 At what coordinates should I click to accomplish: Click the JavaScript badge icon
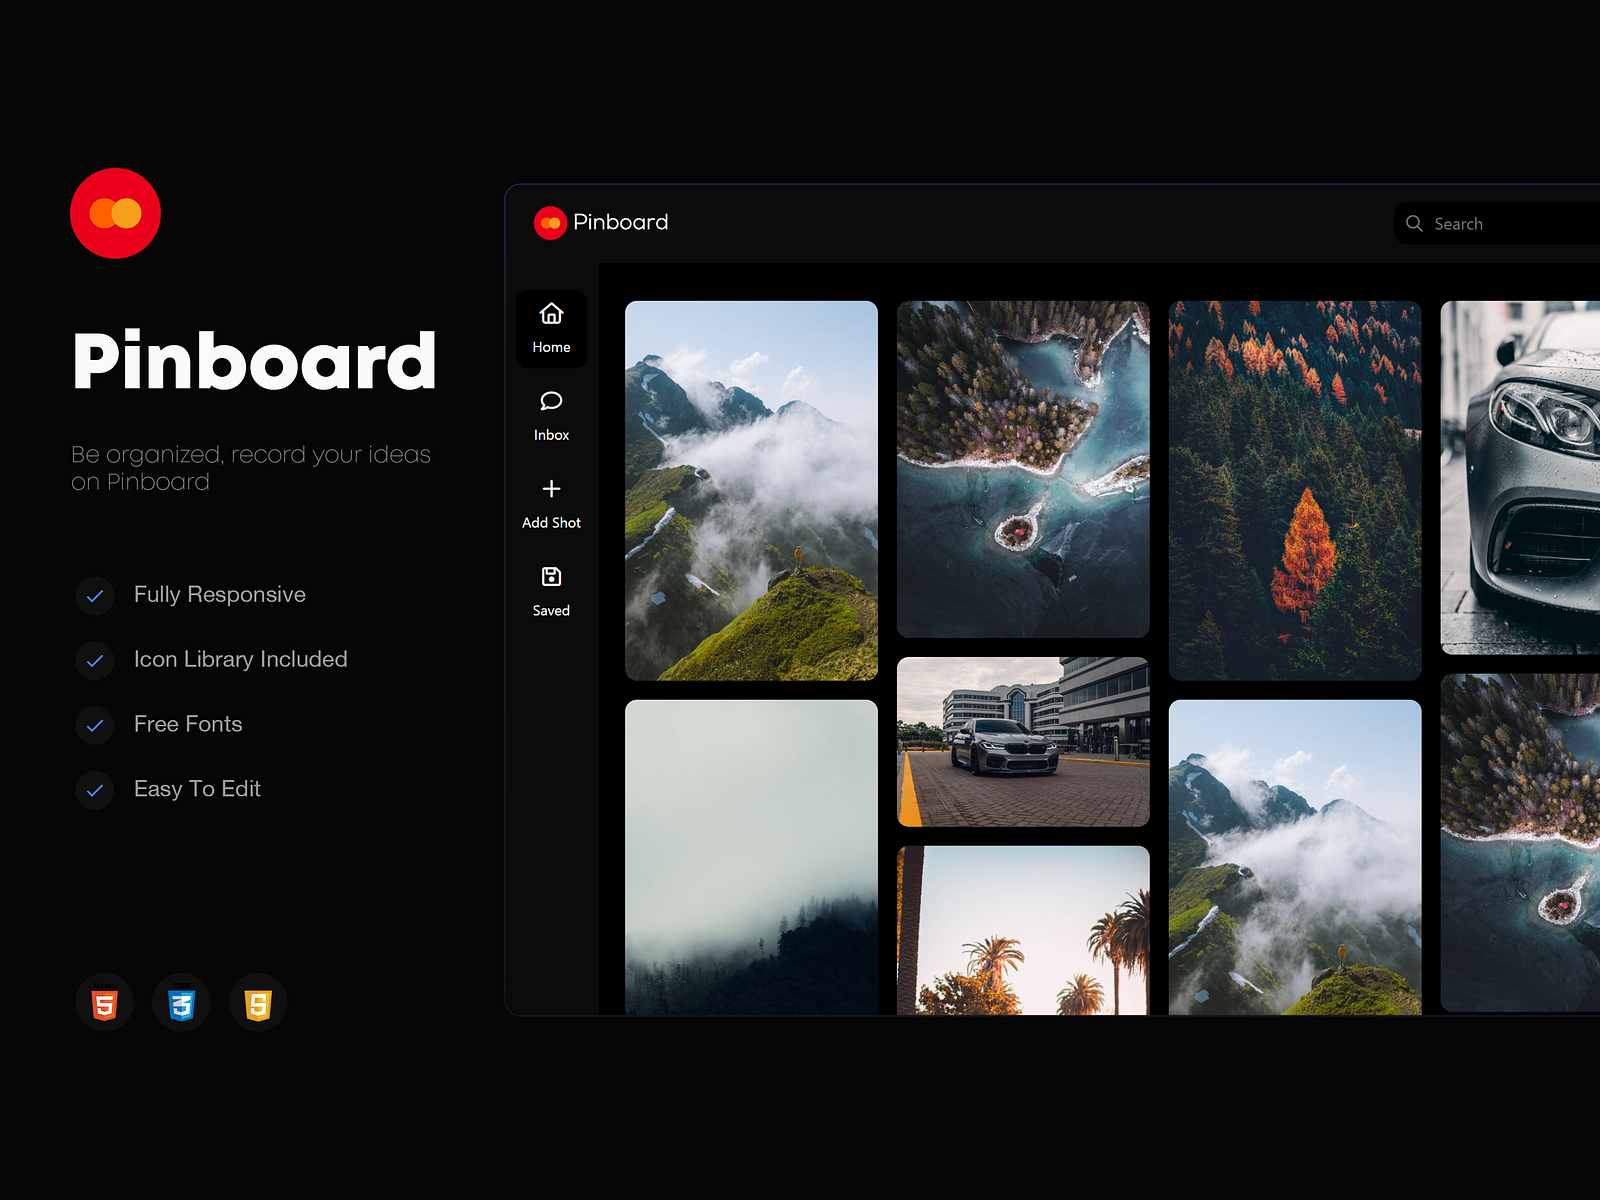click(258, 1003)
